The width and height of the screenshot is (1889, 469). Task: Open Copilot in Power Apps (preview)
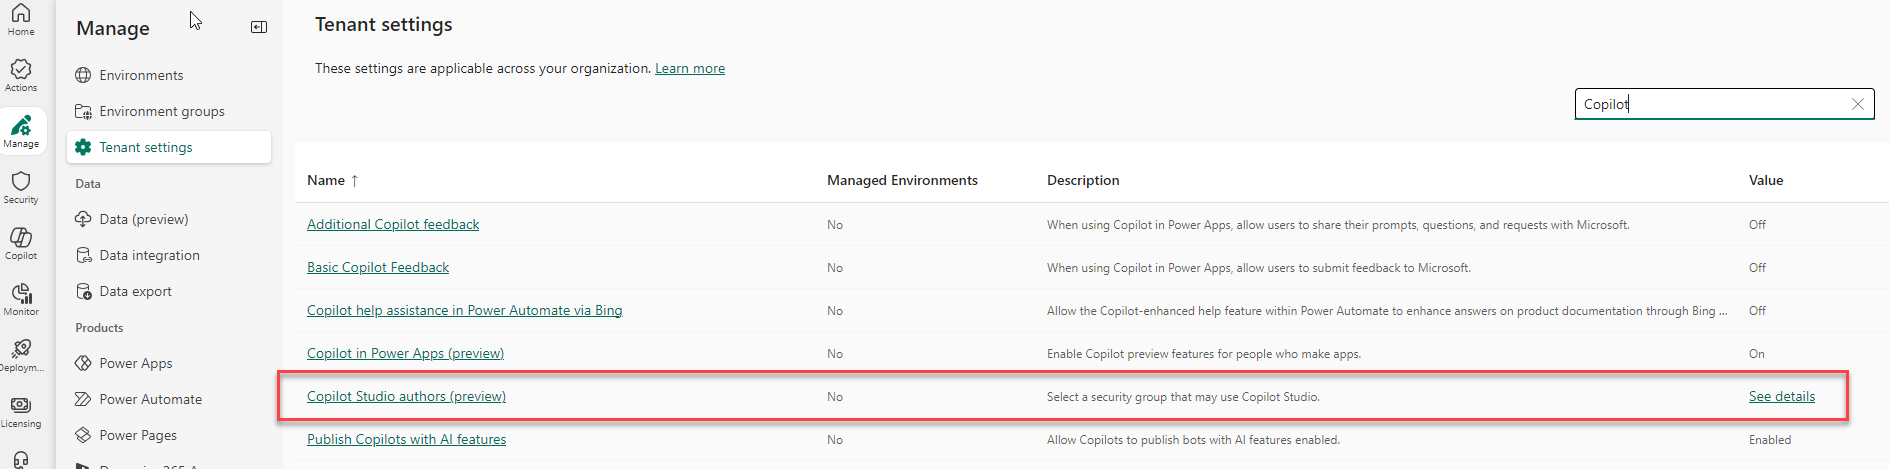coord(405,354)
